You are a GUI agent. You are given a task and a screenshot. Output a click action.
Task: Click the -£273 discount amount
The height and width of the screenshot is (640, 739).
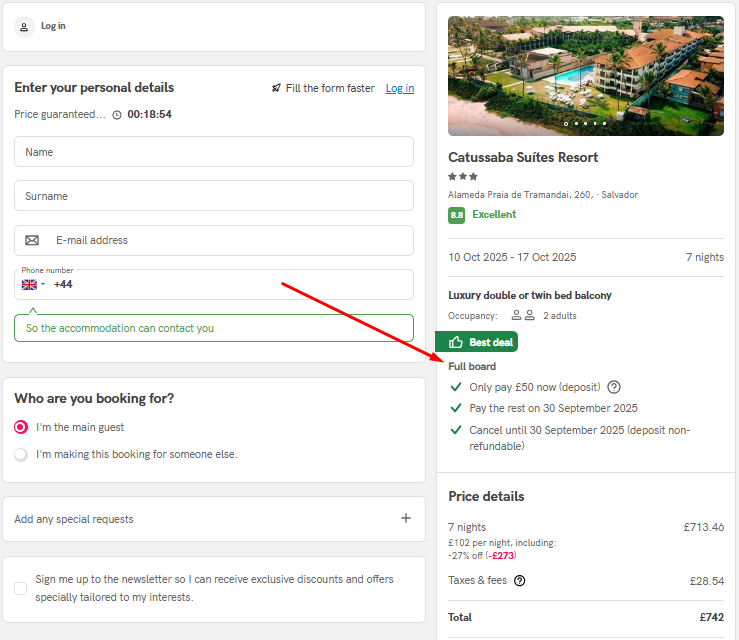[x=501, y=556]
